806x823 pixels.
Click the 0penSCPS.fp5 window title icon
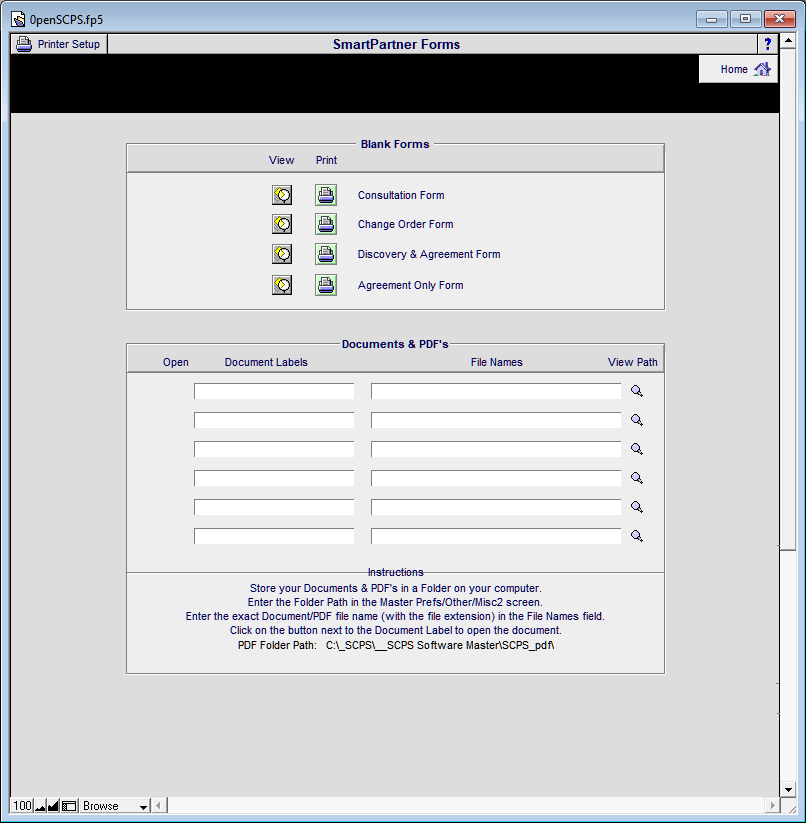click(18, 20)
